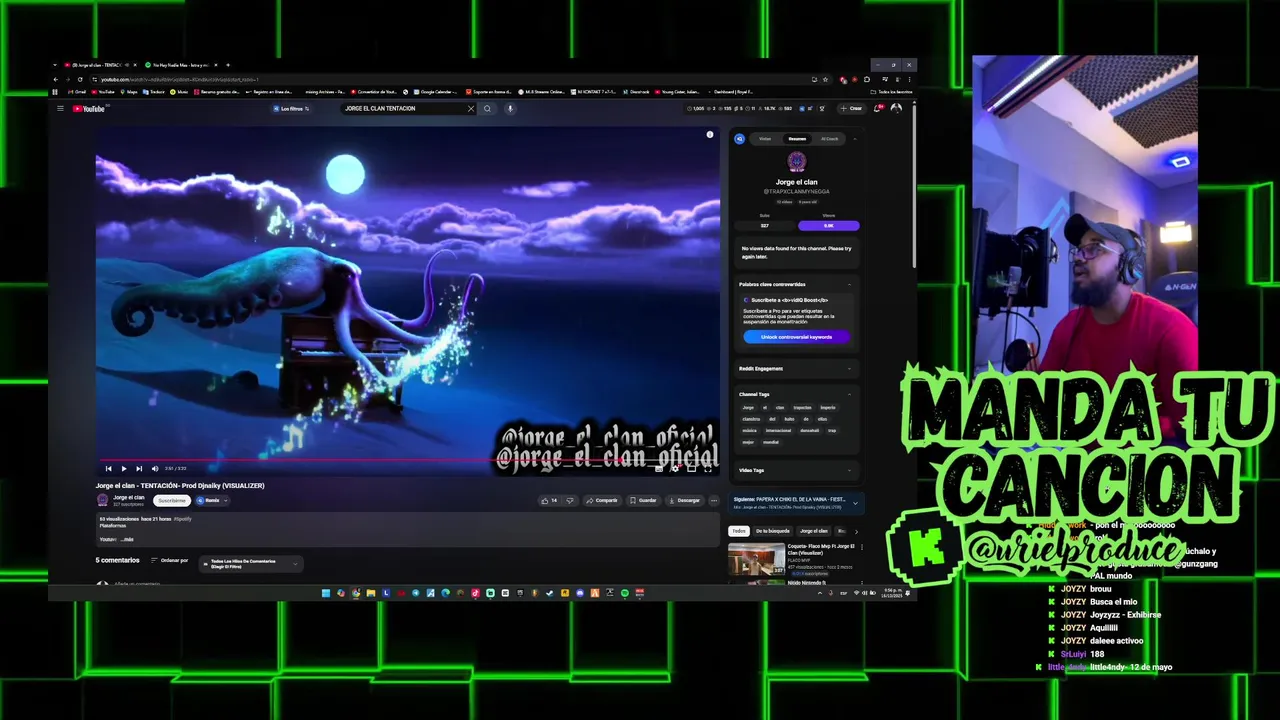This screenshot has height=720, width=1280.
Task: Open the YouTube hamburger guide menu
Action: [60, 108]
